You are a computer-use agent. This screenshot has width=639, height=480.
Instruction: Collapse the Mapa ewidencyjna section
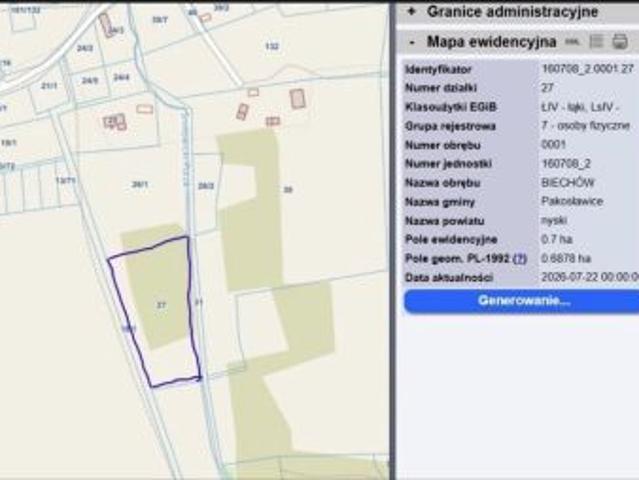tap(412, 42)
